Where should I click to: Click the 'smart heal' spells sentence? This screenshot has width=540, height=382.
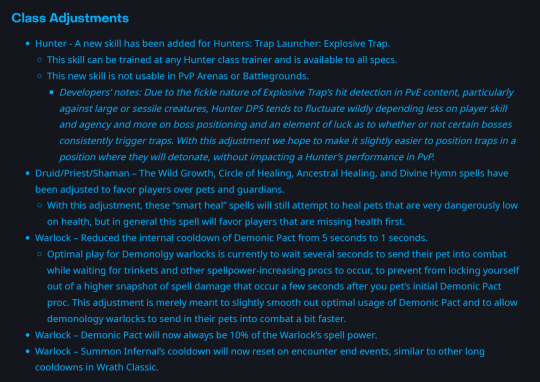point(282,214)
